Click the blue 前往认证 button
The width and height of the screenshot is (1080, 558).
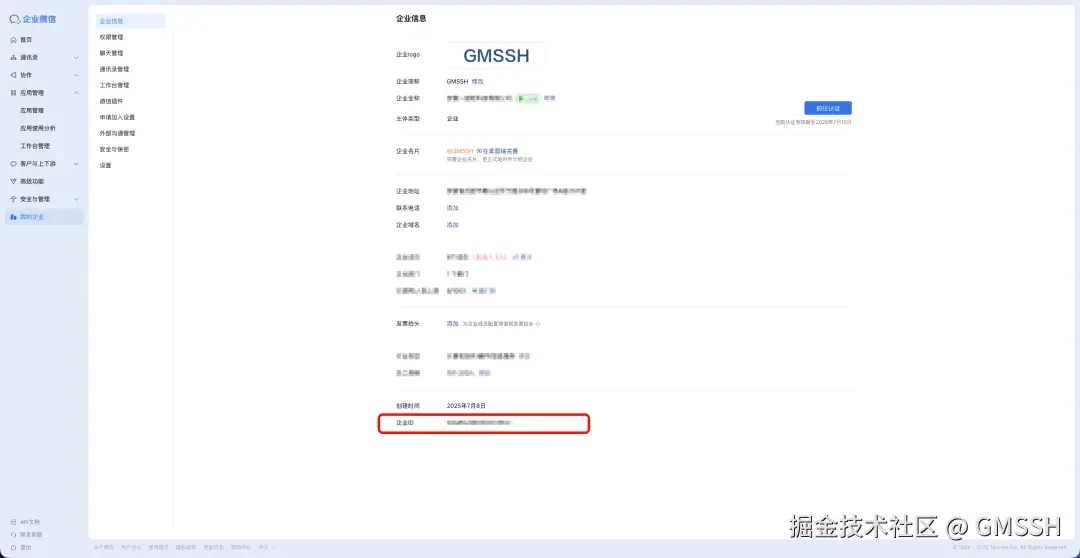(828, 108)
